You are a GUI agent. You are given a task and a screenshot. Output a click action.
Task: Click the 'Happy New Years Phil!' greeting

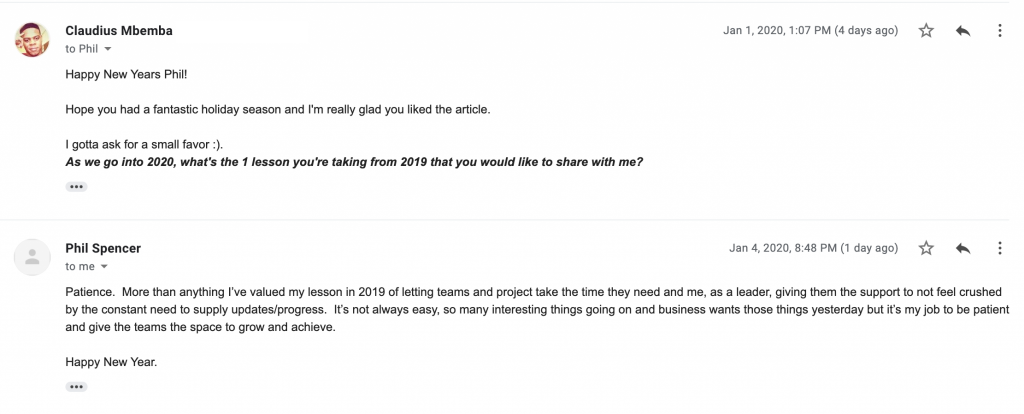[x=123, y=74]
